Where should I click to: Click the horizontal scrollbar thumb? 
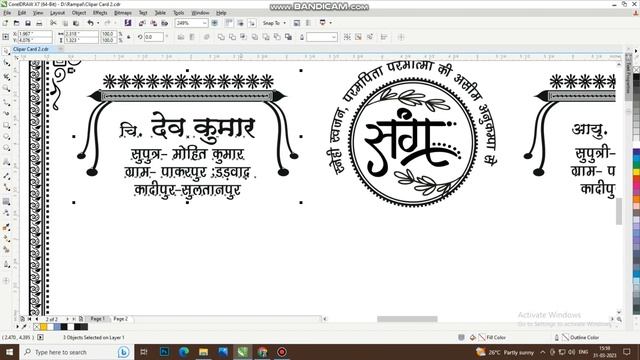(x=407, y=319)
